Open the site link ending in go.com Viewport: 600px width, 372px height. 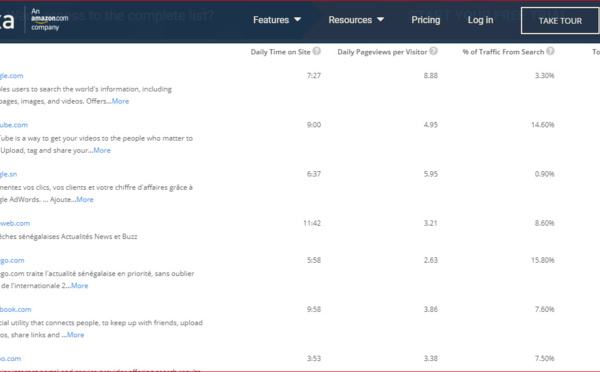pos(12,260)
